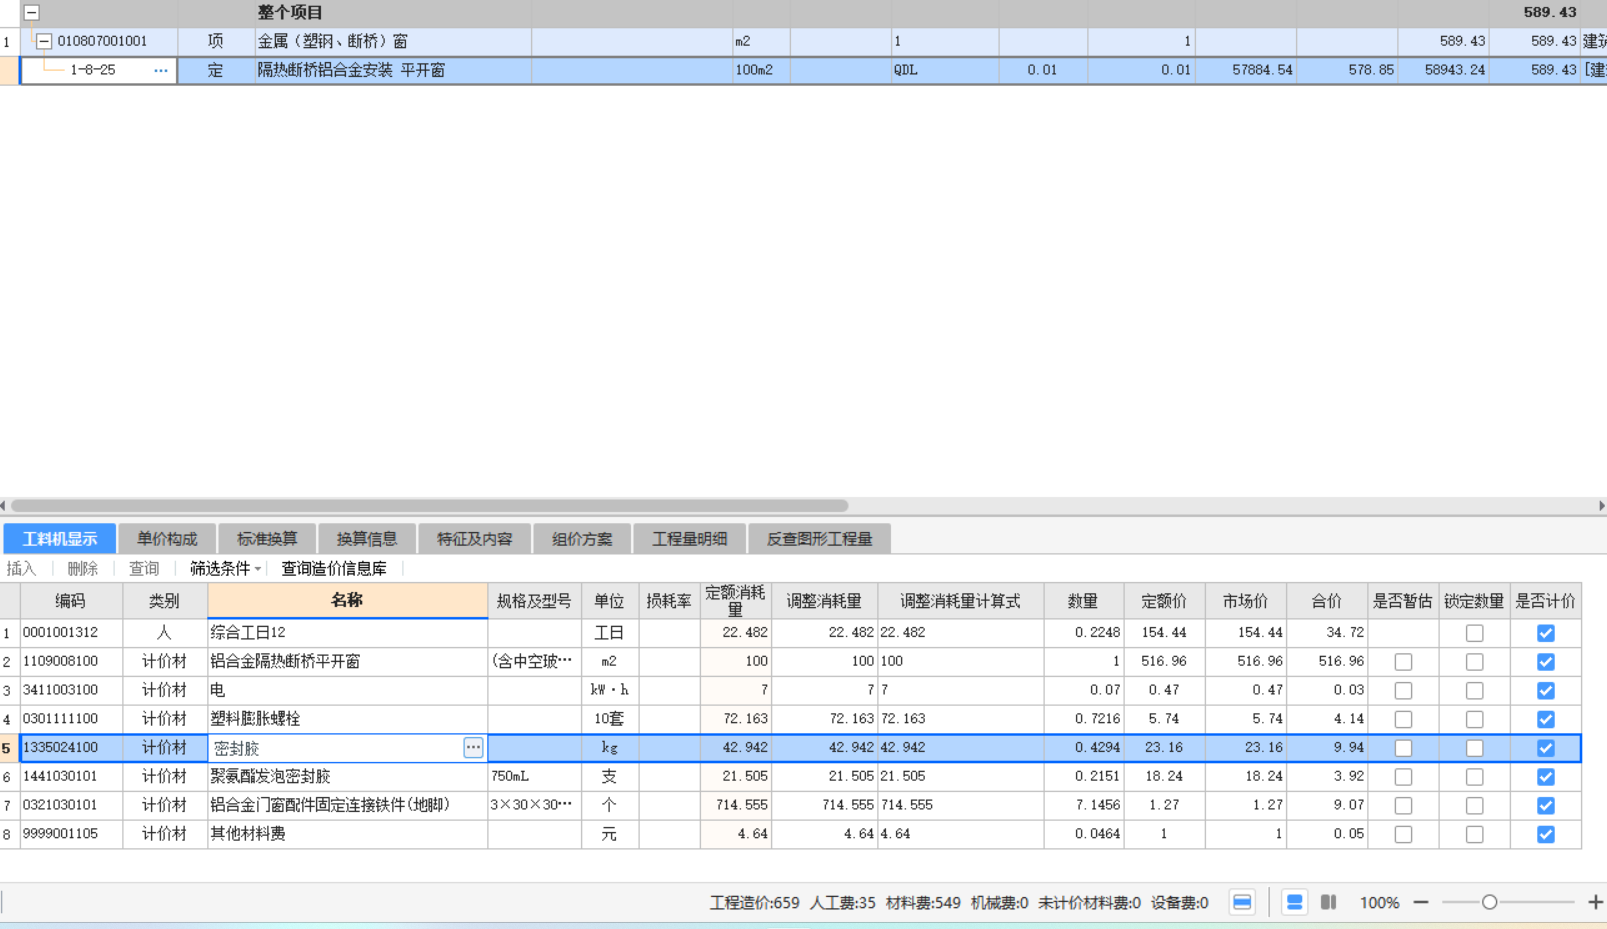The height and width of the screenshot is (929, 1607).
Task: Open the 组价方案 tab
Action: (582, 539)
